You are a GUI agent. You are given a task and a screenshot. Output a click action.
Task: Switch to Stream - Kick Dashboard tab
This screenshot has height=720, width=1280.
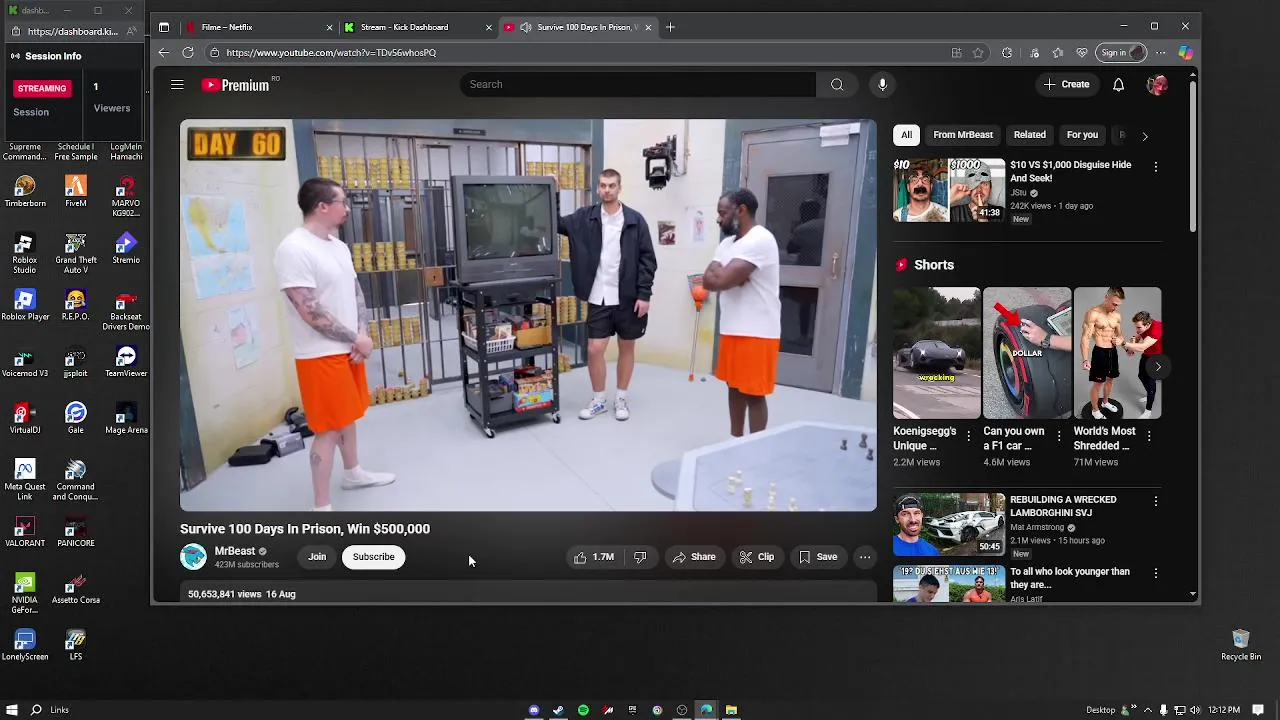click(x=417, y=27)
